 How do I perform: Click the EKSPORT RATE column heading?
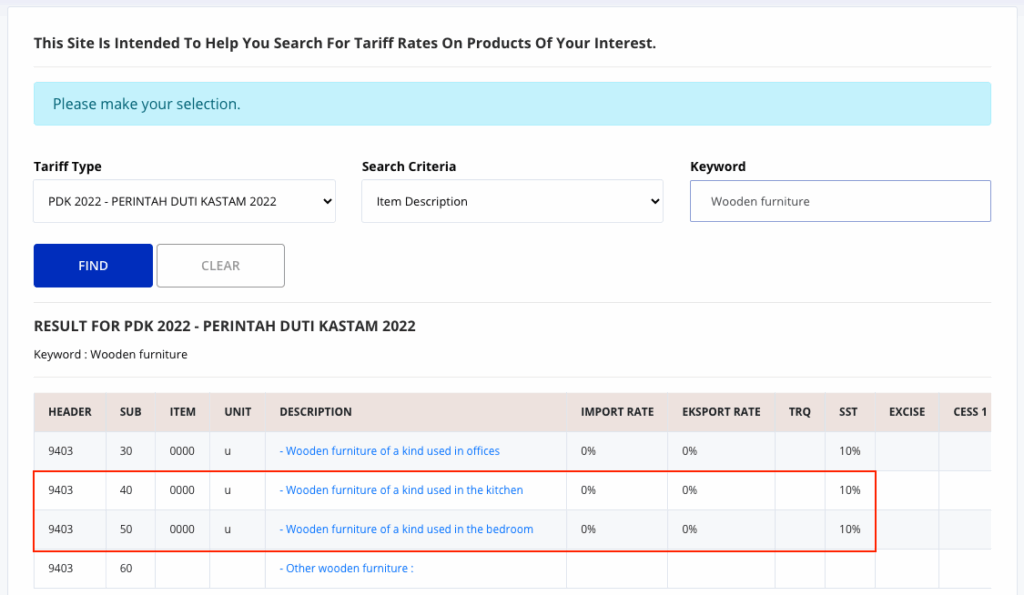pos(721,412)
